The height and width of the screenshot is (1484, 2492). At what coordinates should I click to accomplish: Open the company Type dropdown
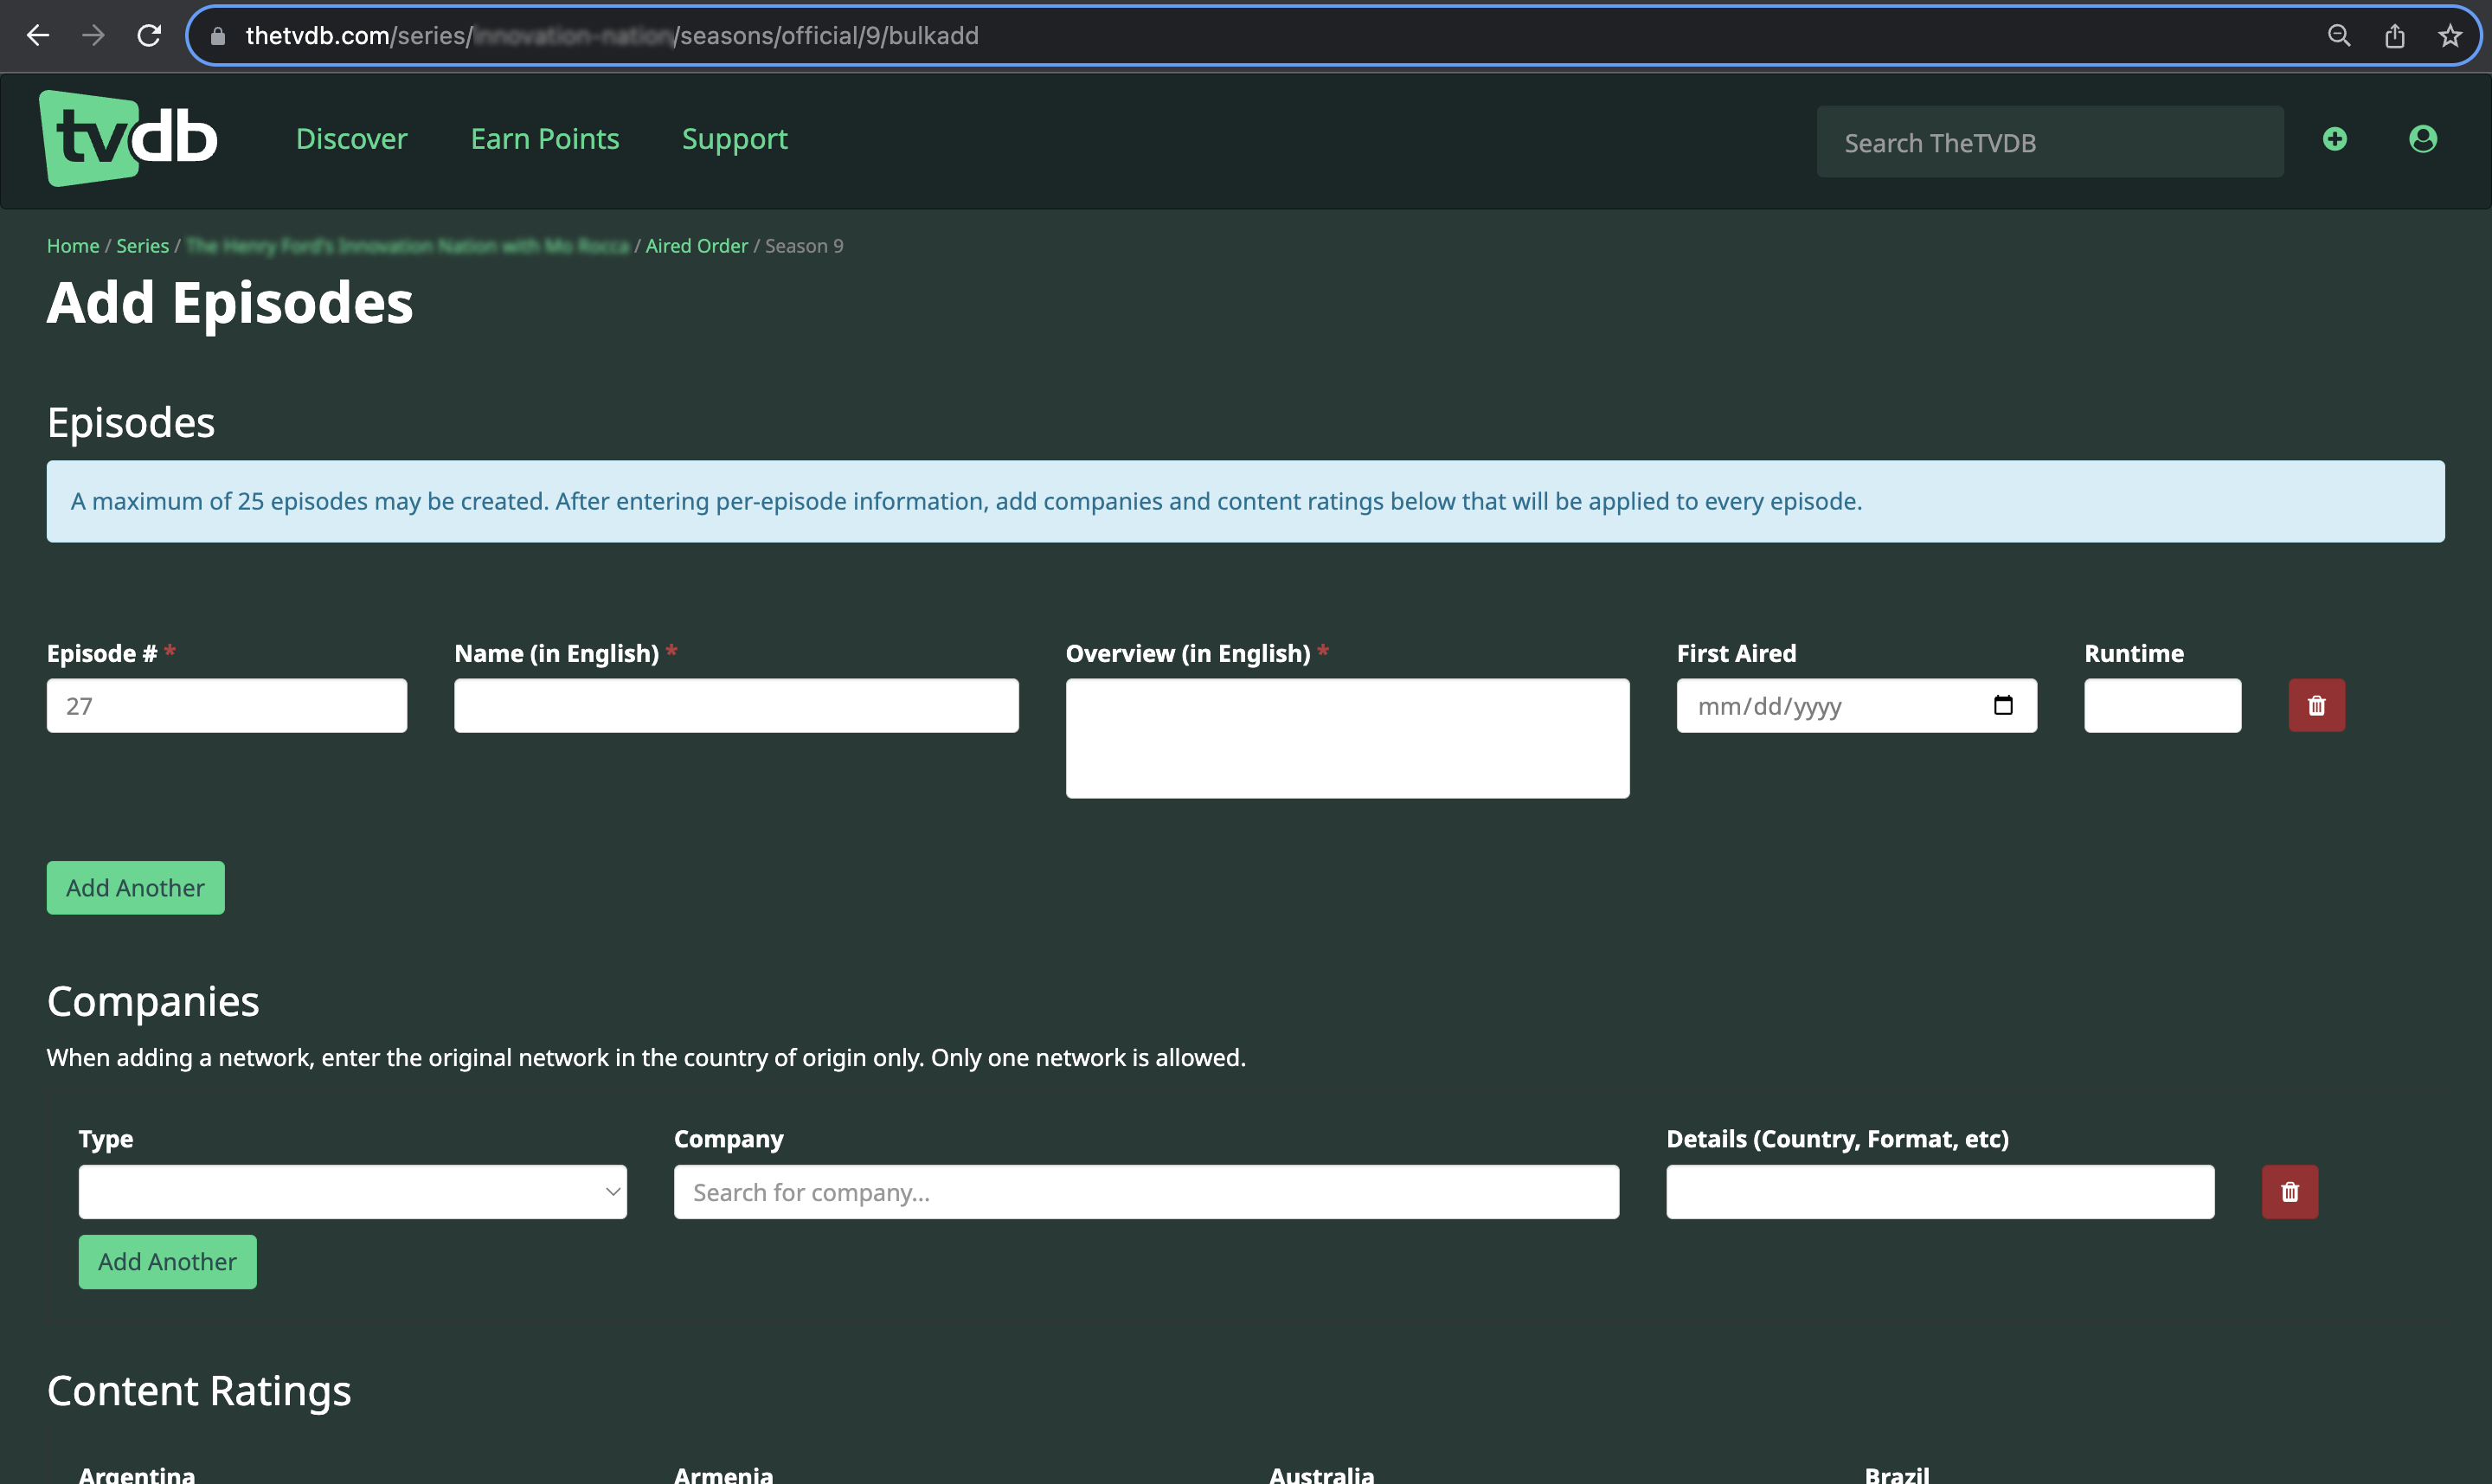[352, 1191]
